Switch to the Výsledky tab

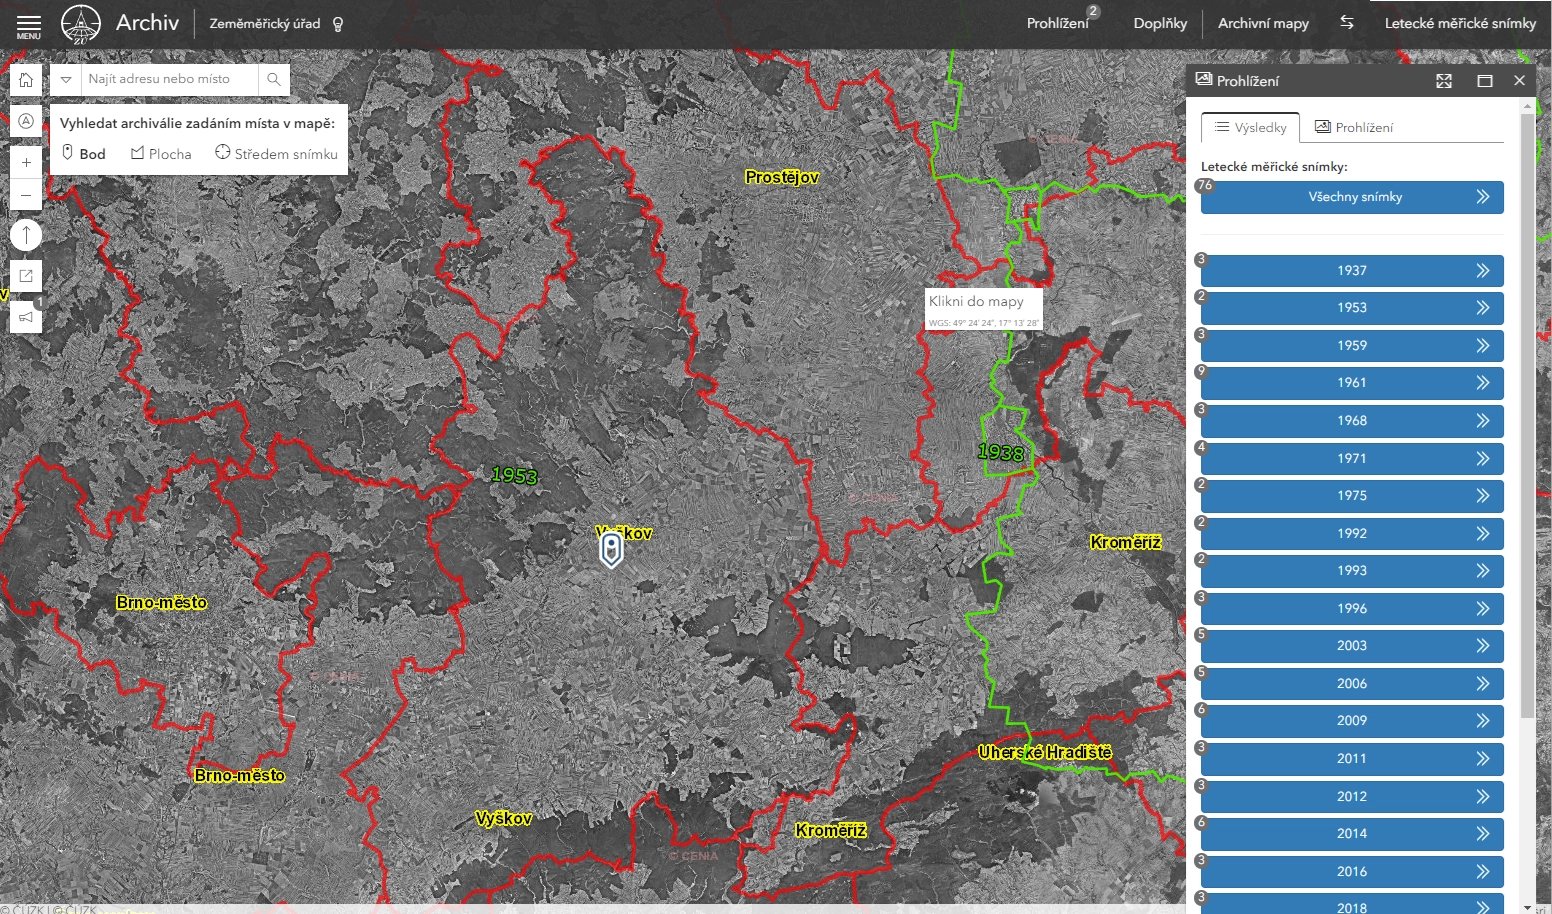pyautogui.click(x=1250, y=128)
